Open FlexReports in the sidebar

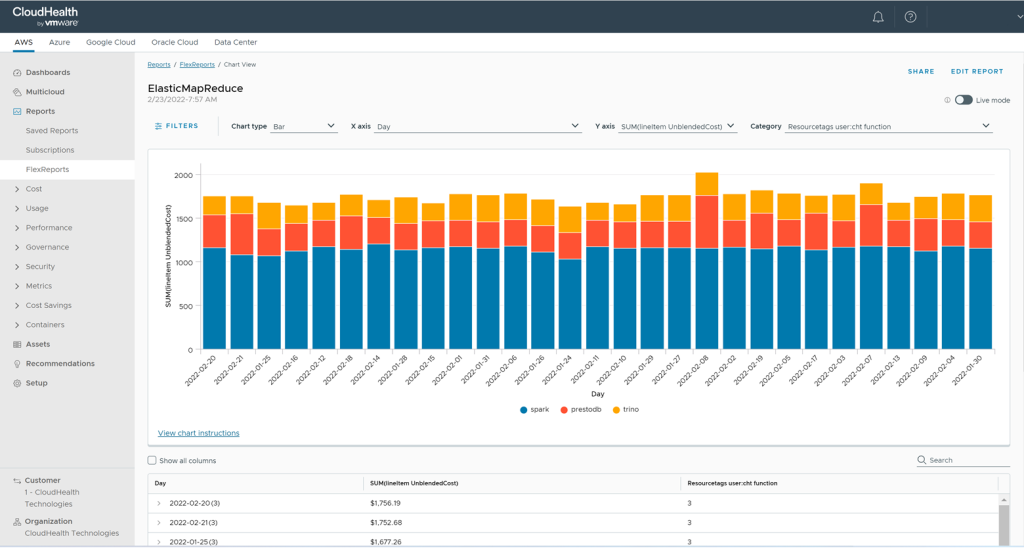point(47,170)
